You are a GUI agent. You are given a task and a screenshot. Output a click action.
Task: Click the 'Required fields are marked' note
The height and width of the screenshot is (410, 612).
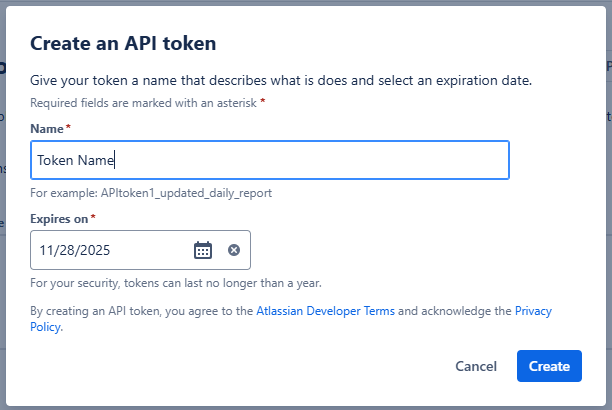coord(144,103)
